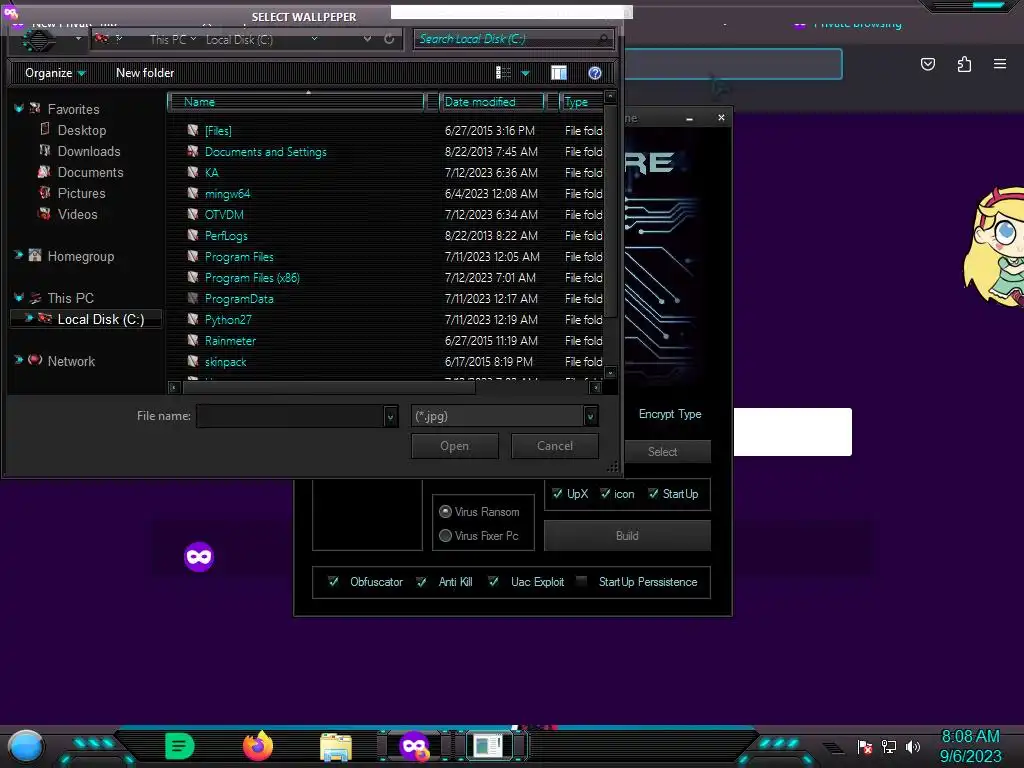Toggle the UpX checkbox
The height and width of the screenshot is (768, 1024).
pyautogui.click(x=557, y=494)
